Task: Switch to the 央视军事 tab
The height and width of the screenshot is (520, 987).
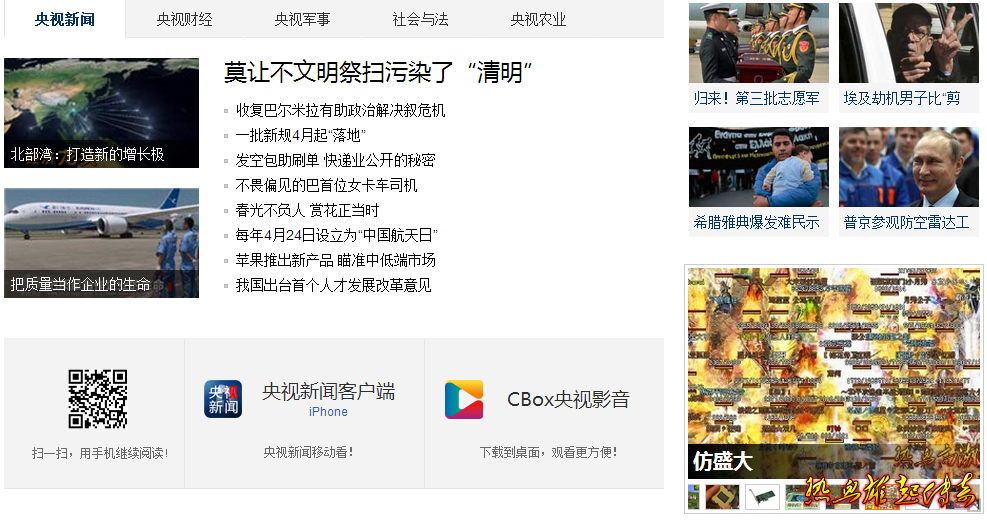Action: pos(302,20)
